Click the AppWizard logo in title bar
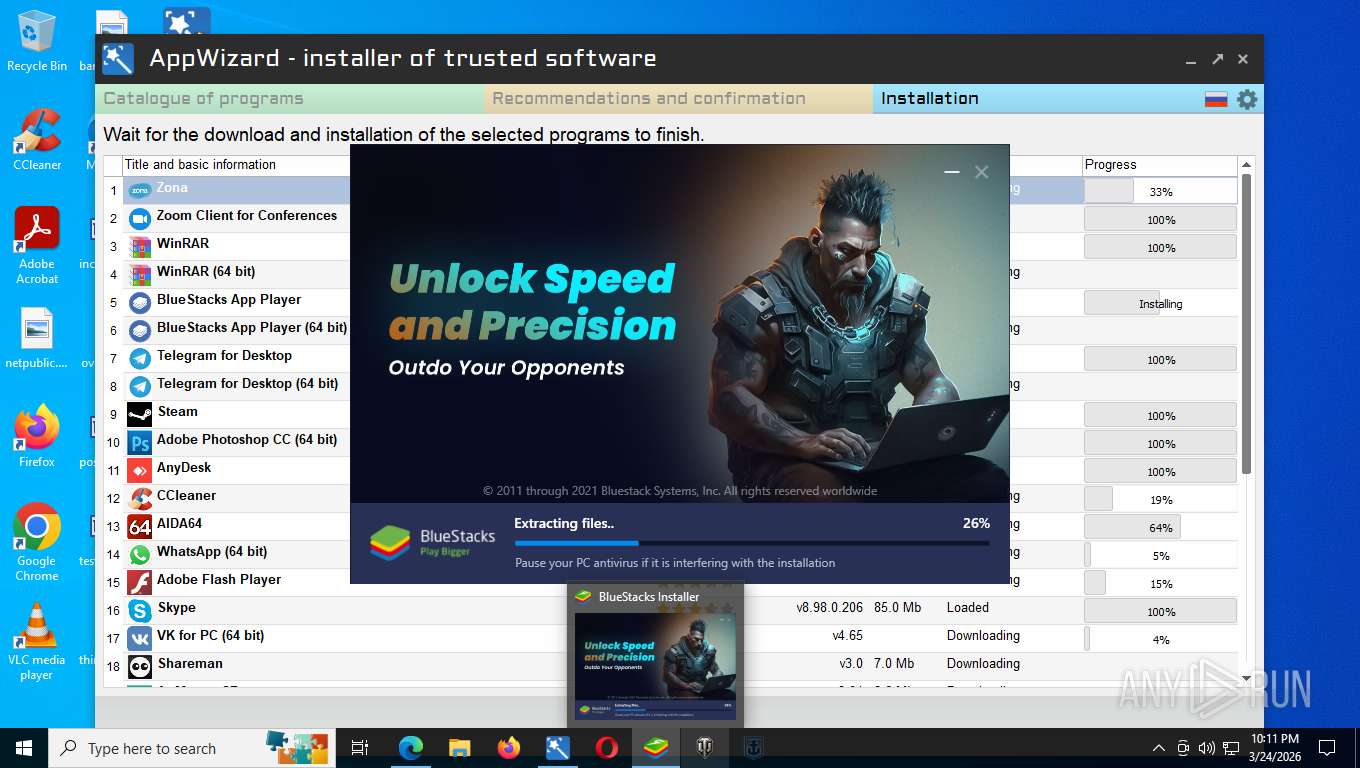1360x768 pixels. coord(118,58)
